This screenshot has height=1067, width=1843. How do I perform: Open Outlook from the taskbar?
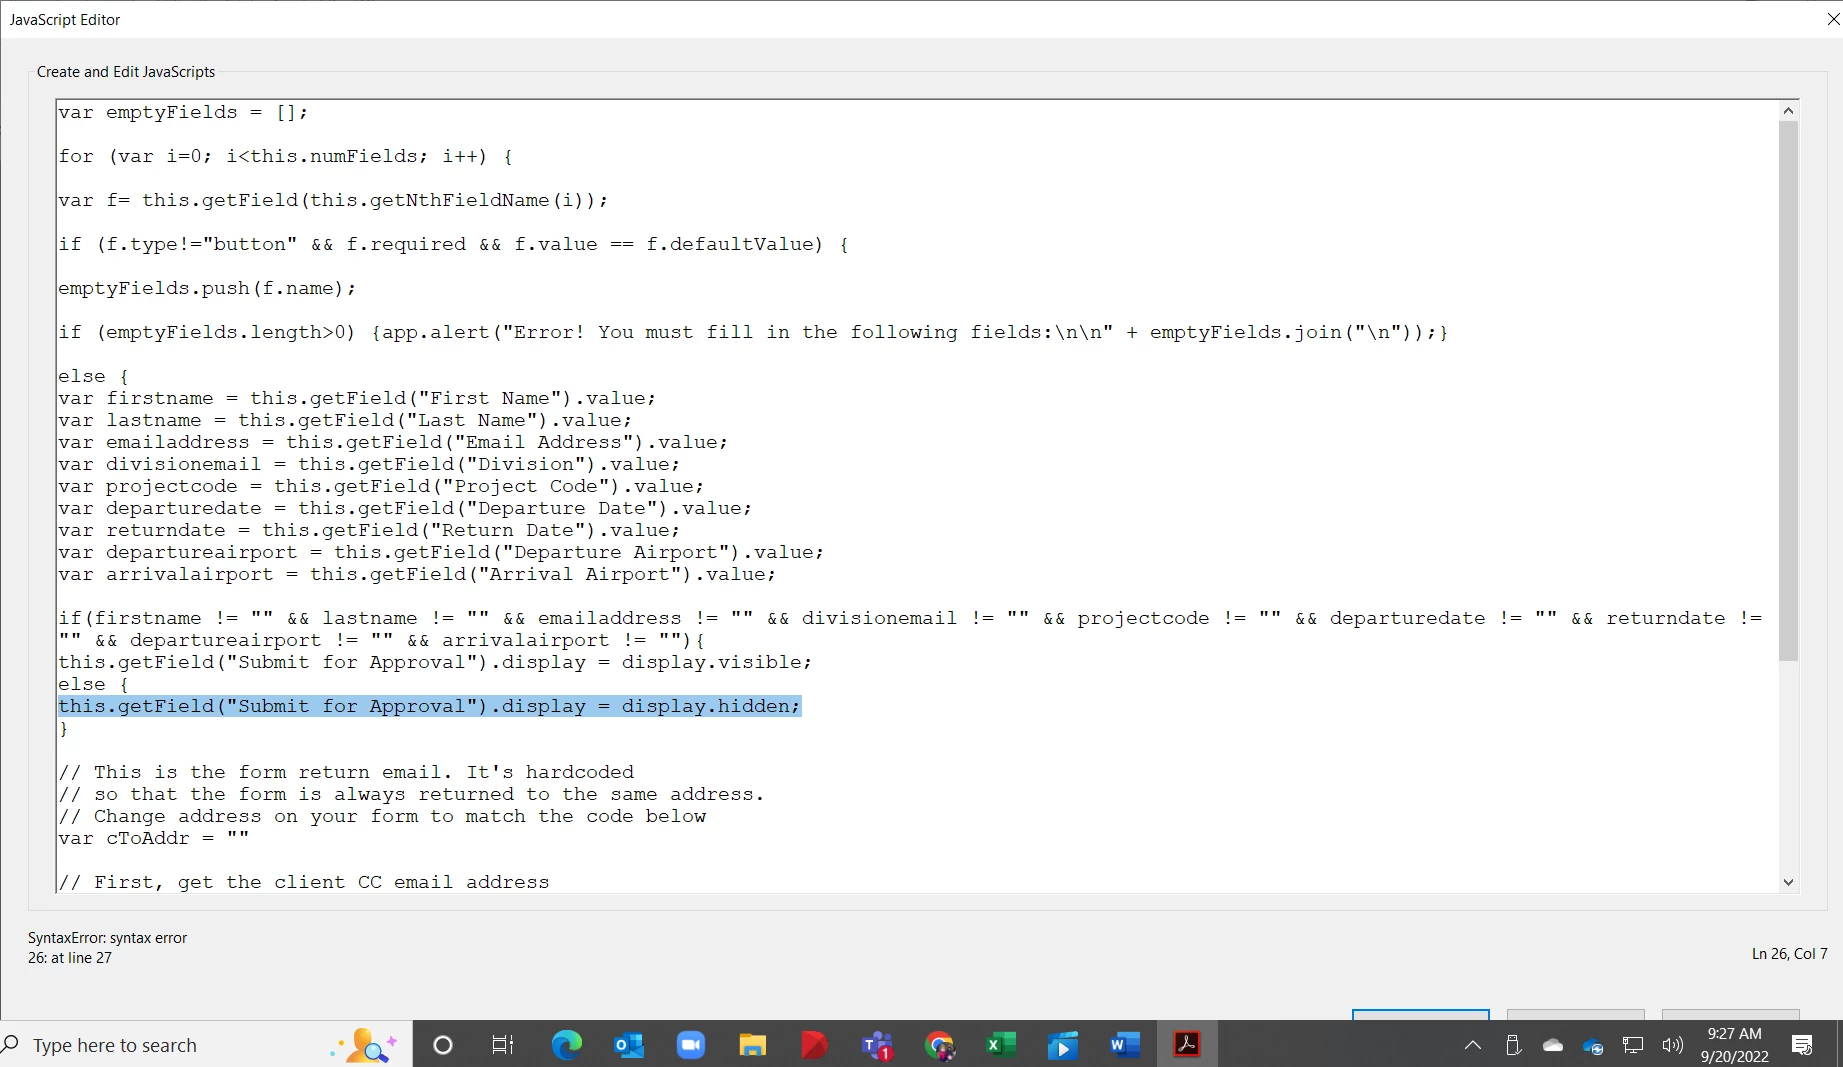click(x=629, y=1045)
